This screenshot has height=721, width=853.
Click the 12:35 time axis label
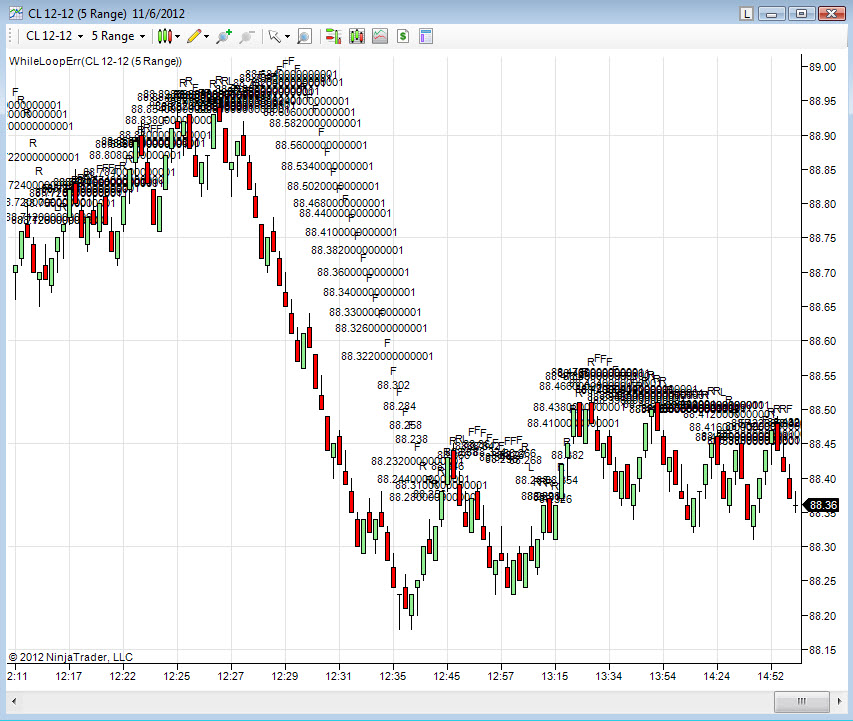pyautogui.click(x=393, y=676)
